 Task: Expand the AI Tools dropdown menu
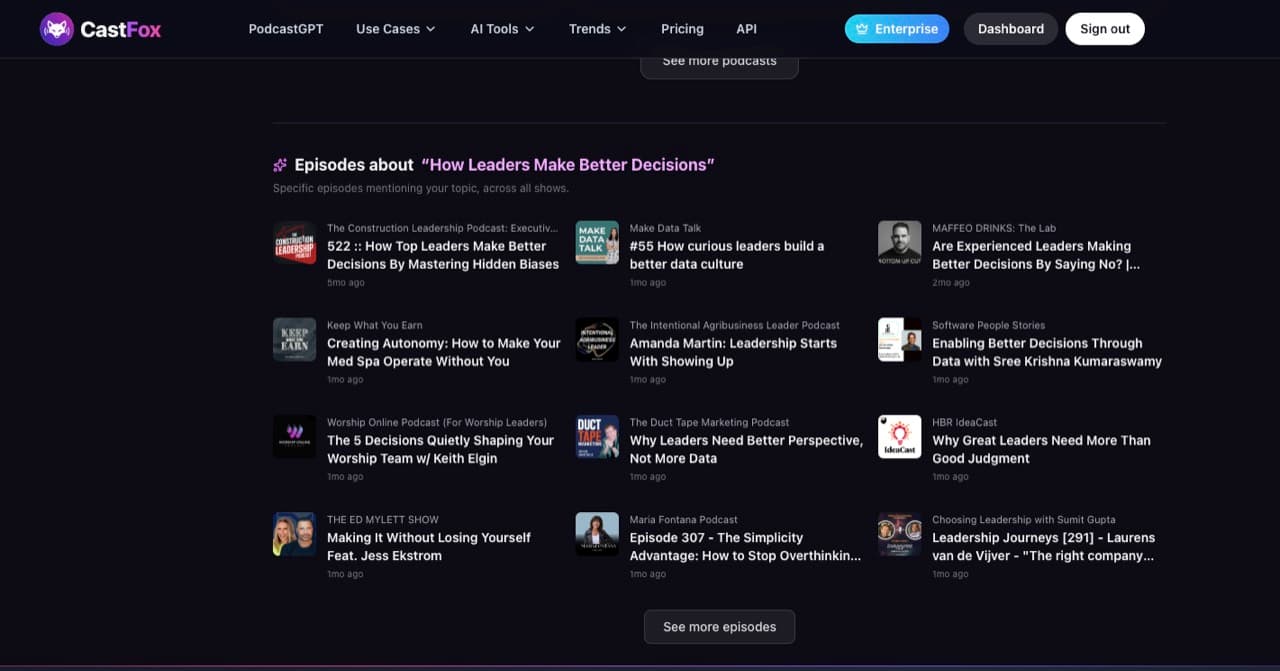tap(502, 29)
